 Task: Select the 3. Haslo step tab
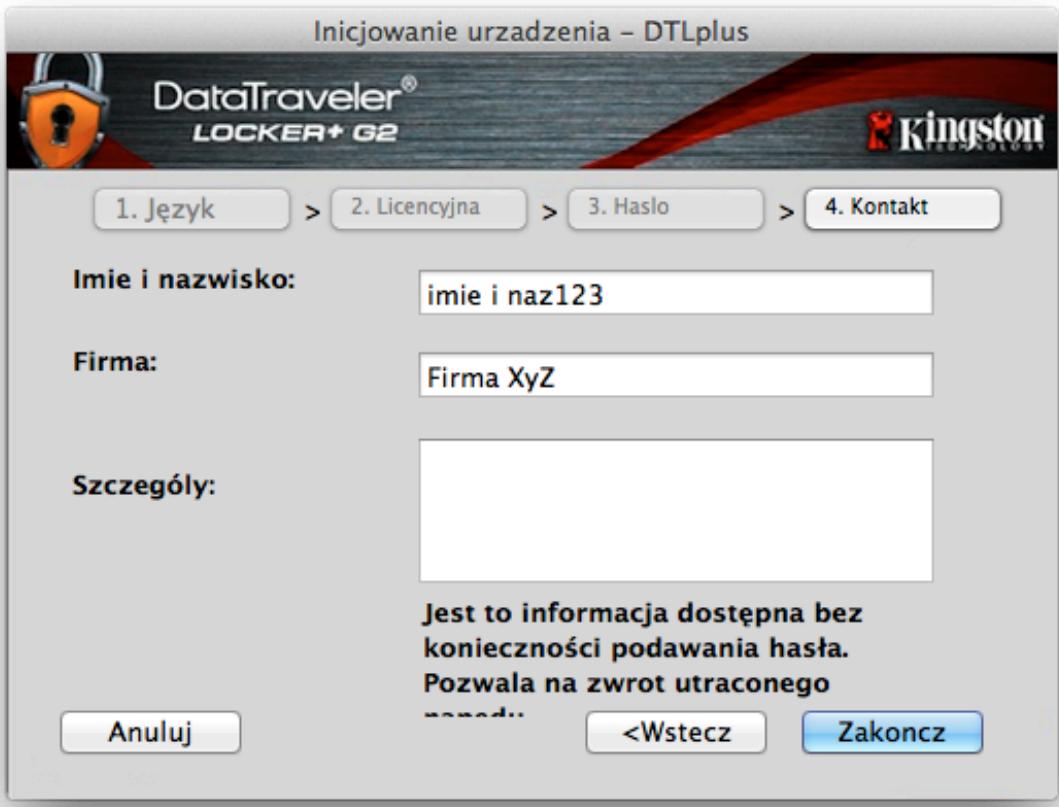[666, 209]
